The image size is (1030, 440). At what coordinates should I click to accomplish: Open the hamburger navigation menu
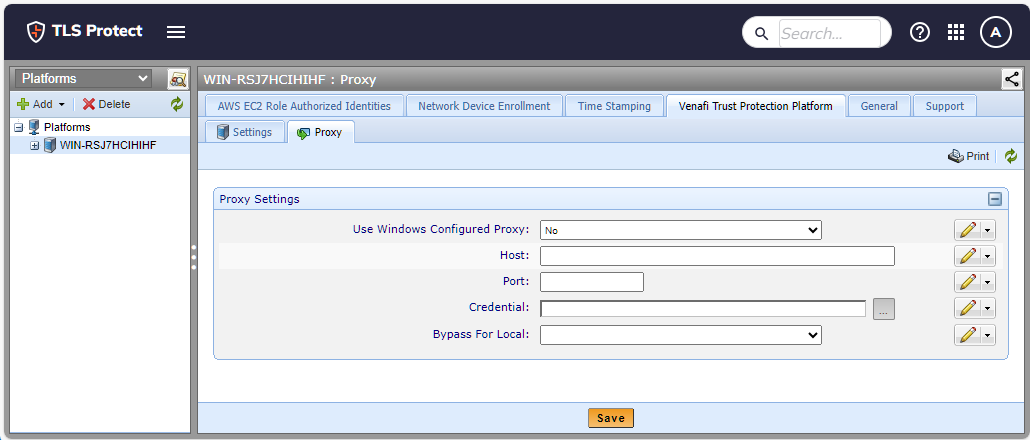click(x=176, y=32)
